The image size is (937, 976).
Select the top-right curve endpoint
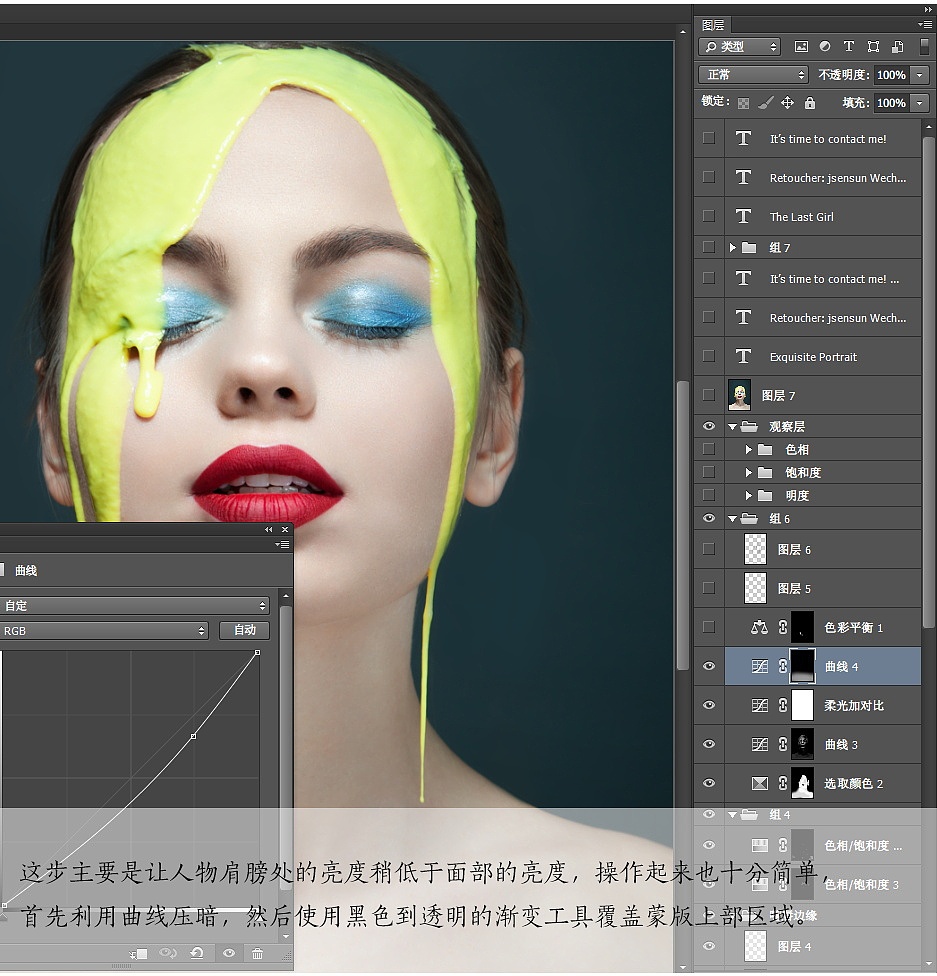point(258,652)
